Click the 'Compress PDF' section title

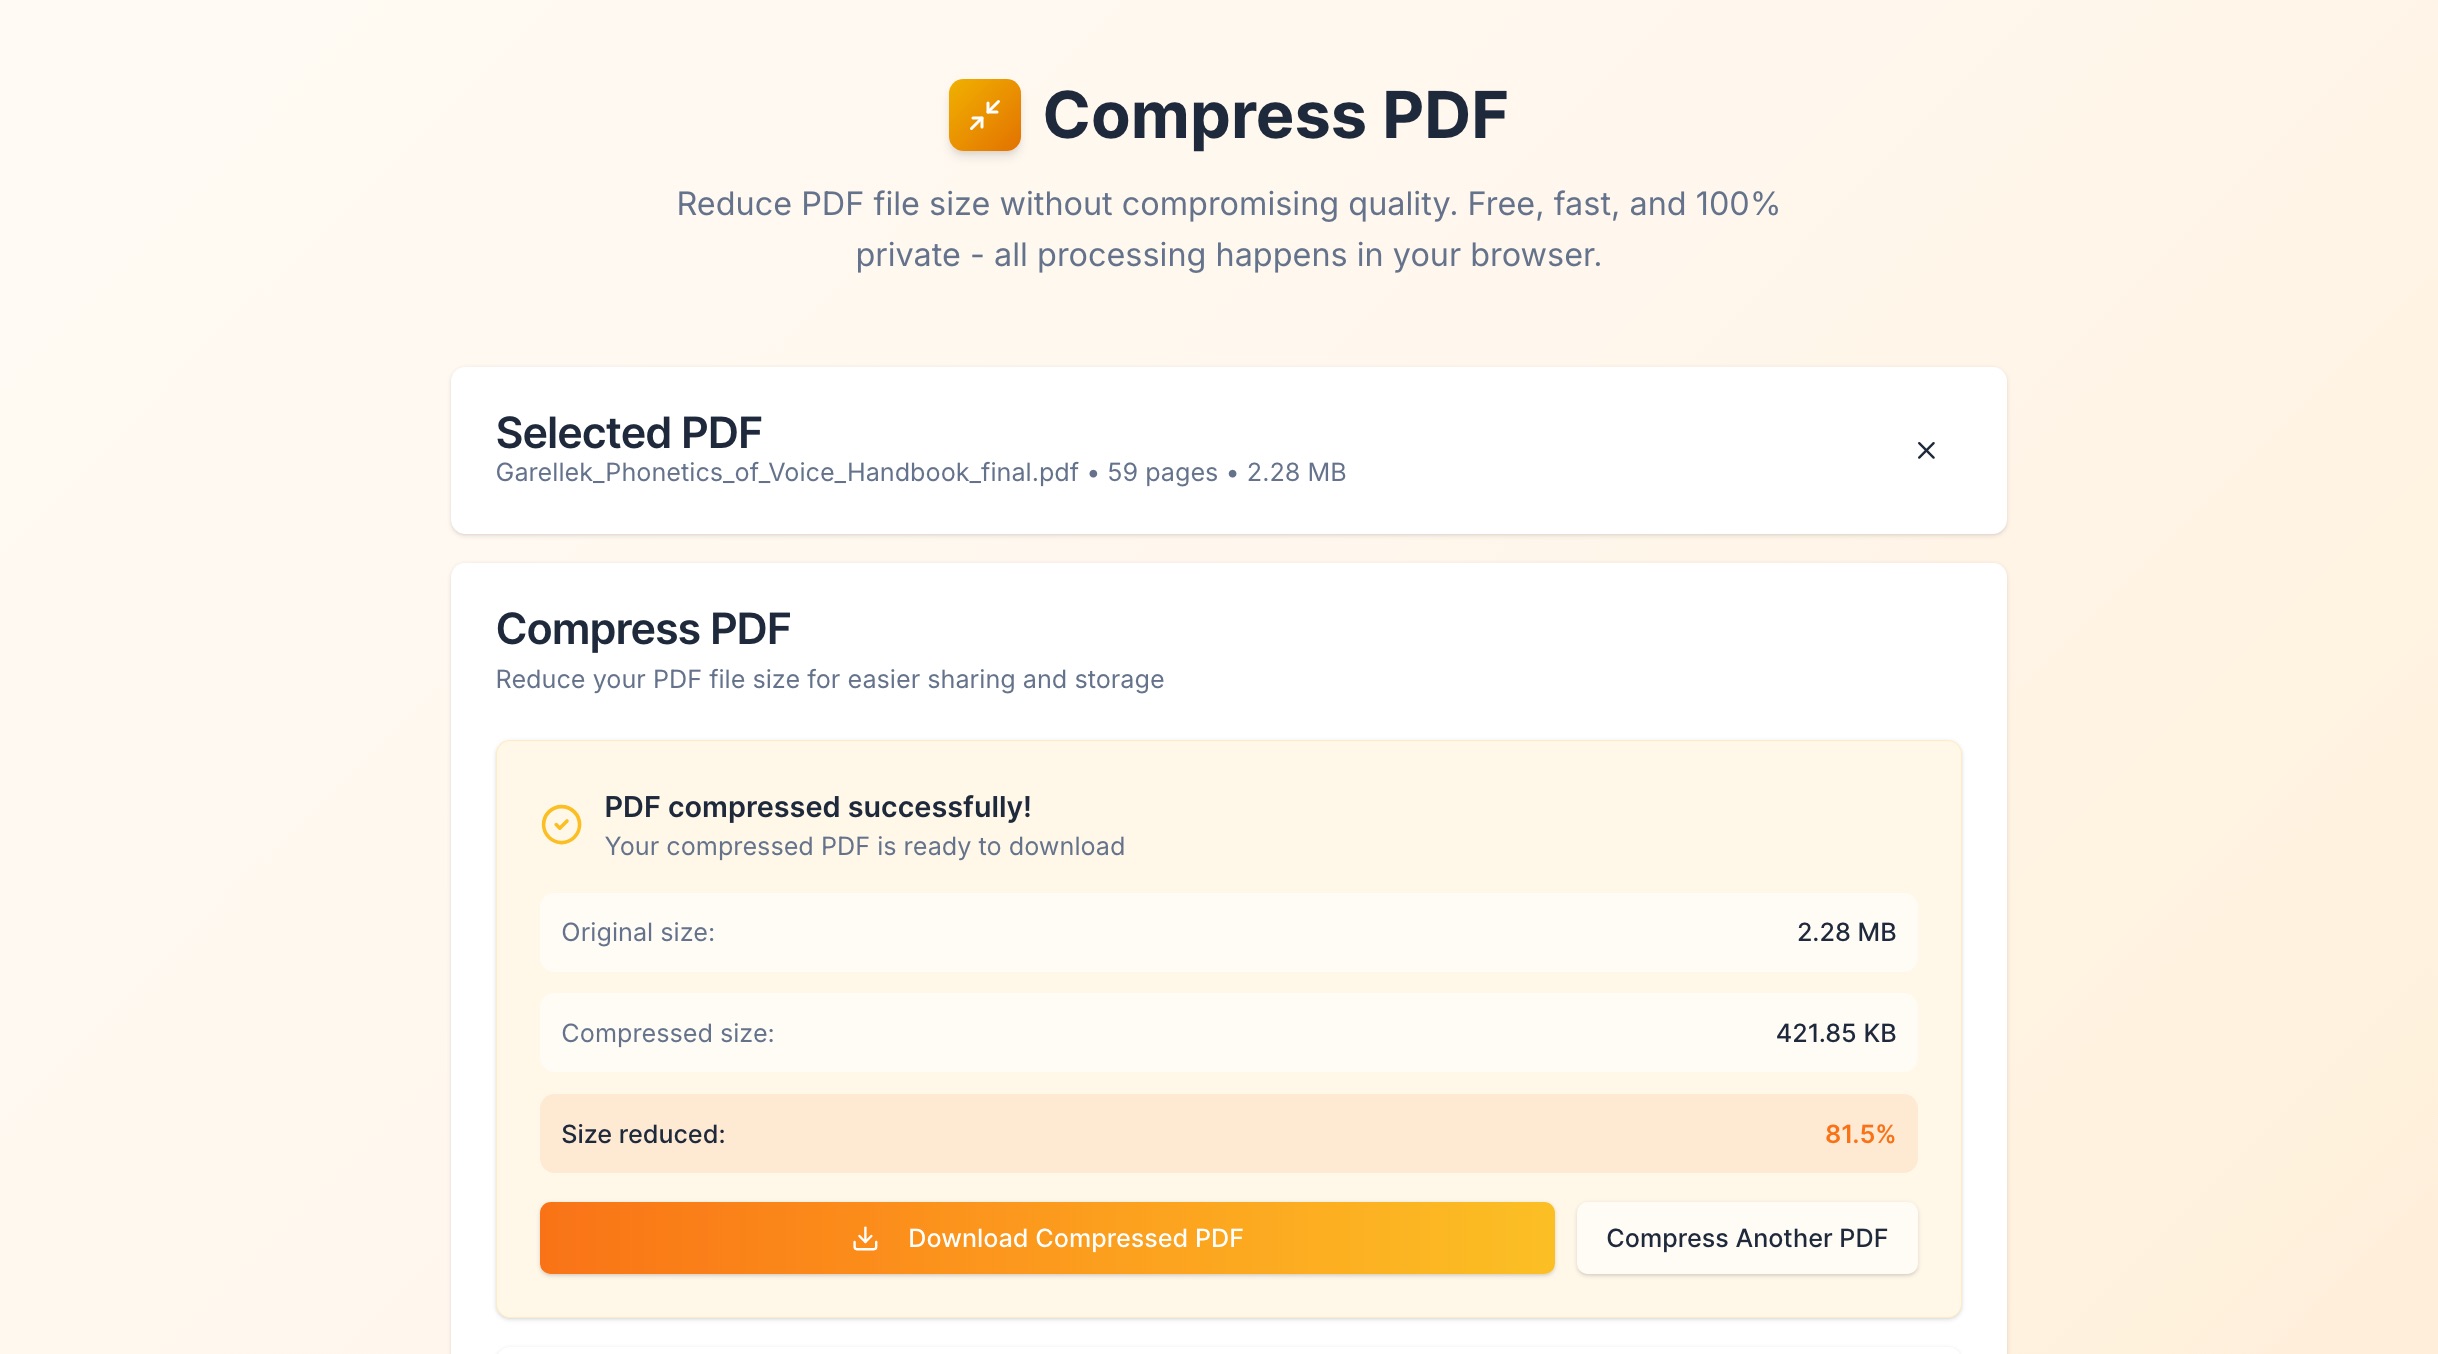[x=643, y=628]
